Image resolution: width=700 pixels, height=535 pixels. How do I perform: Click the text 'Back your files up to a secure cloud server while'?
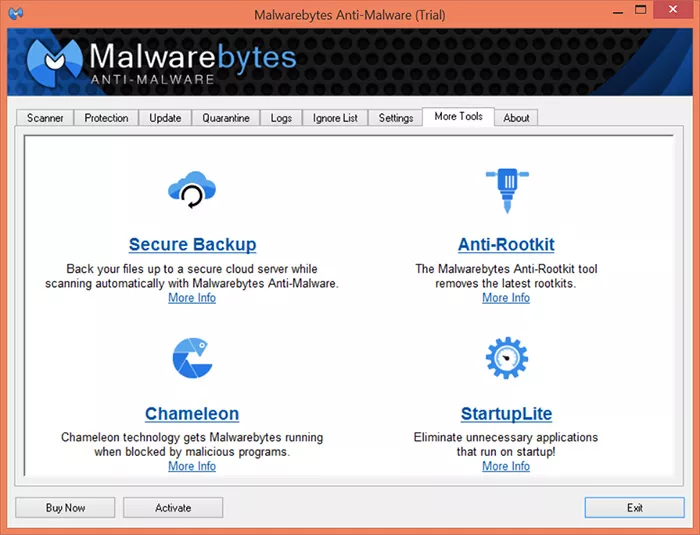tap(192, 269)
